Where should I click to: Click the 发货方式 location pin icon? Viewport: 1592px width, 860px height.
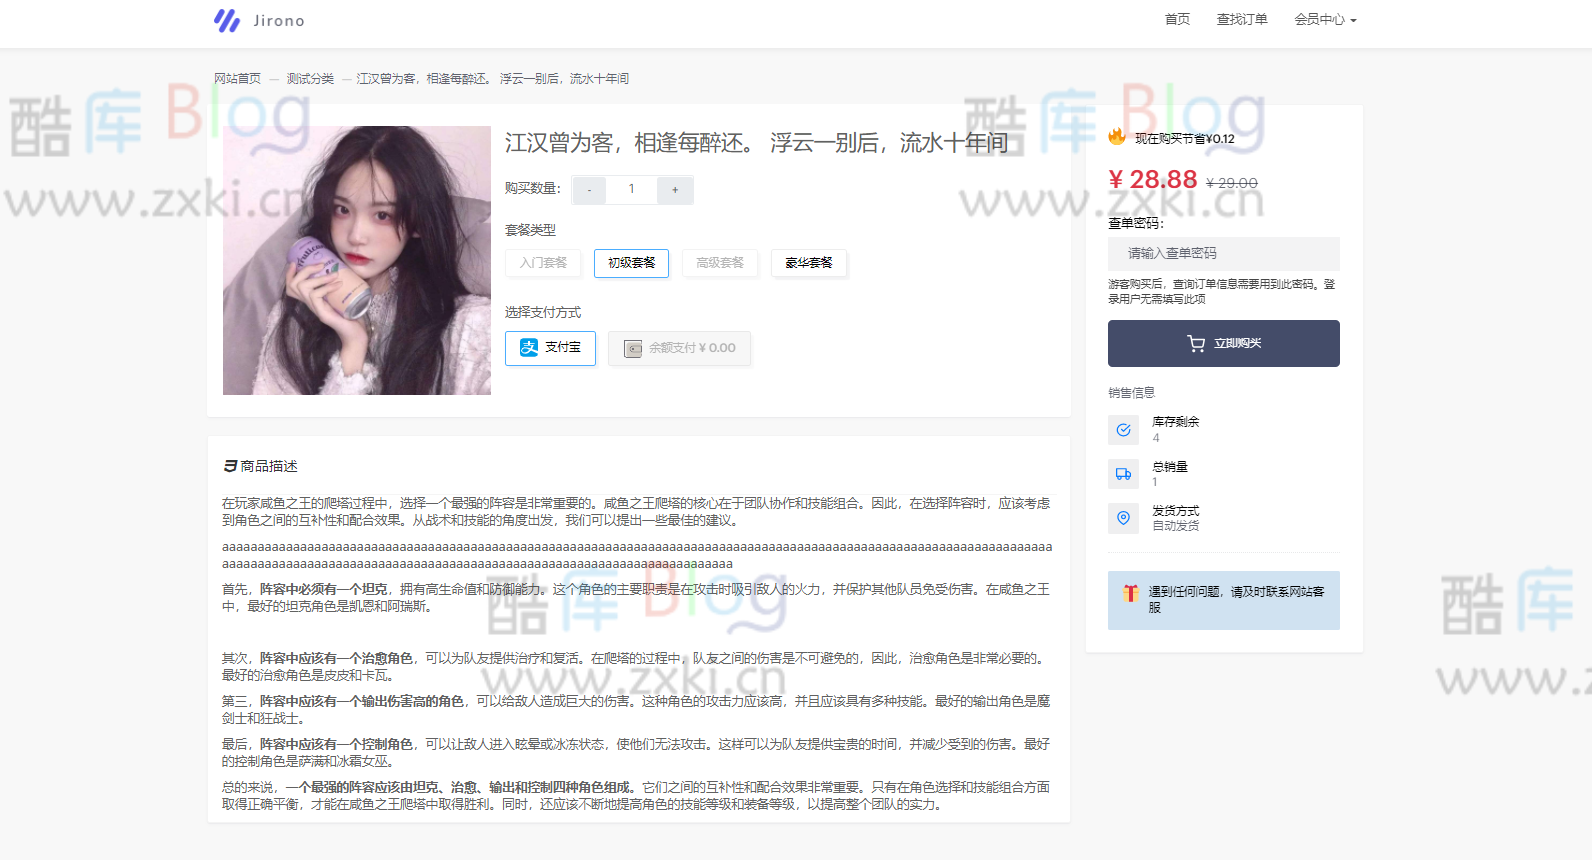(x=1123, y=518)
